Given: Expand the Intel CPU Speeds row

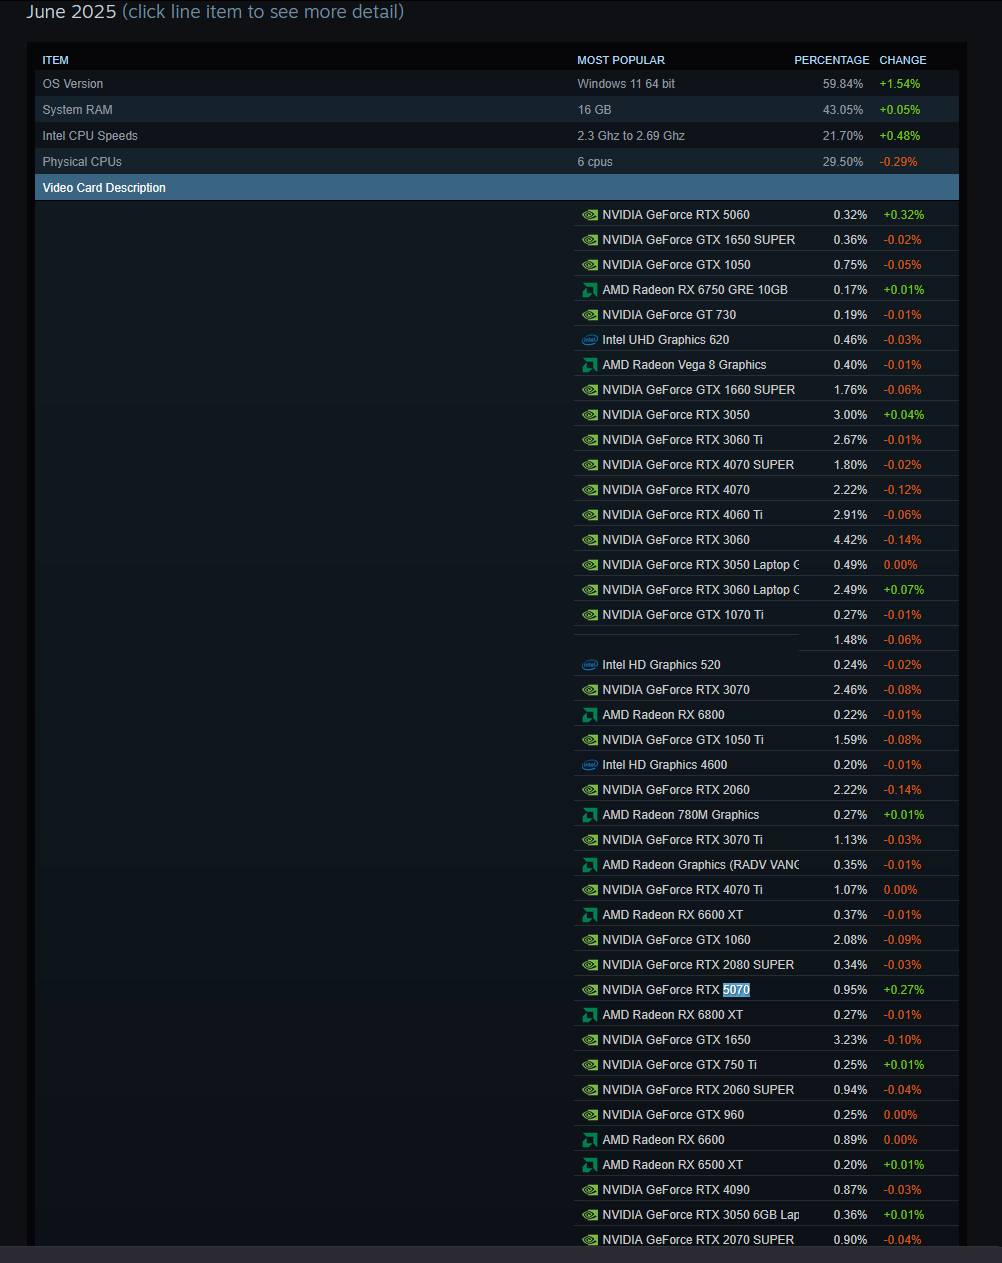Looking at the screenshot, I should click(497, 136).
